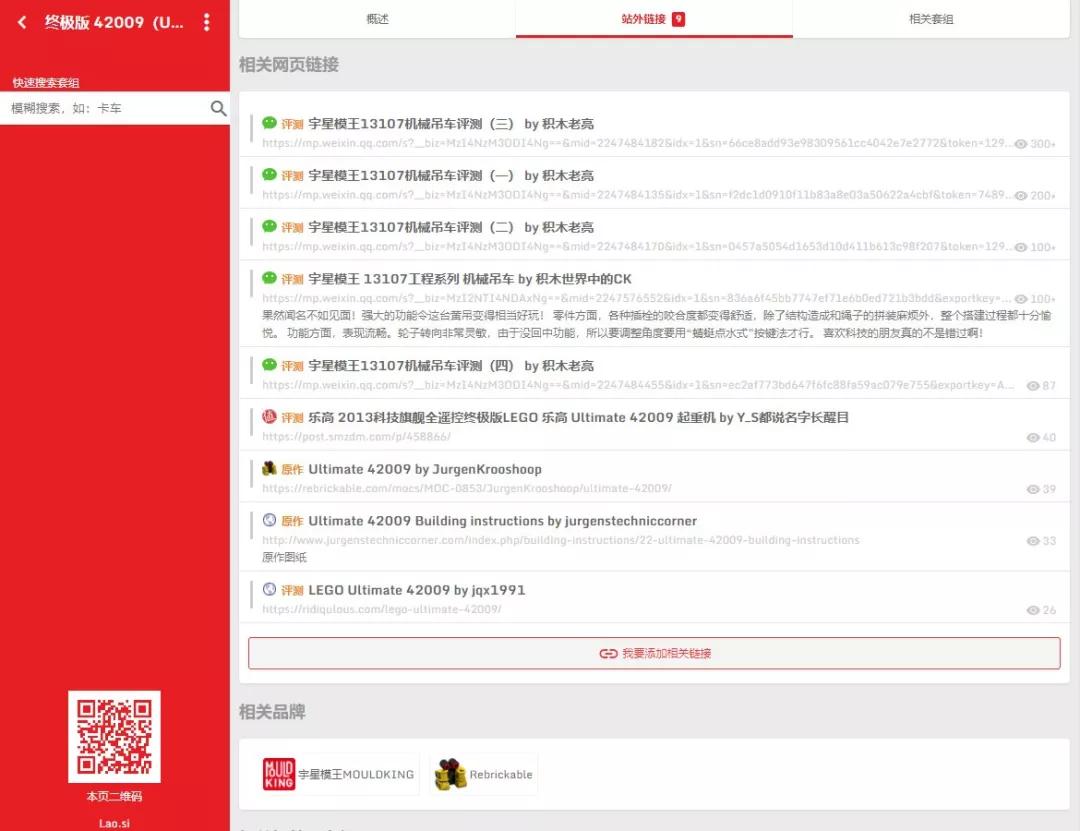Image resolution: width=1080 pixels, height=831 pixels.
Task: Click the back arrow beside 终极版 42009
Action: coord(21,22)
